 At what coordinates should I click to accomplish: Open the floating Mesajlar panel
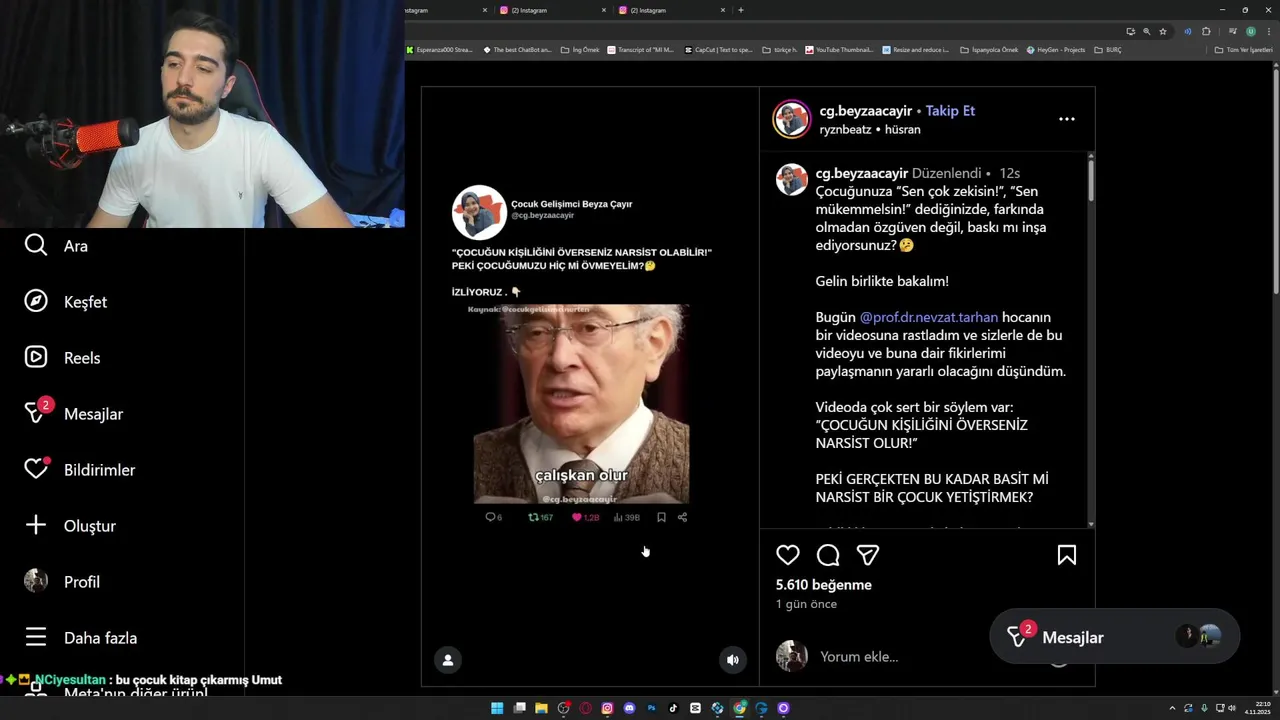point(1115,637)
